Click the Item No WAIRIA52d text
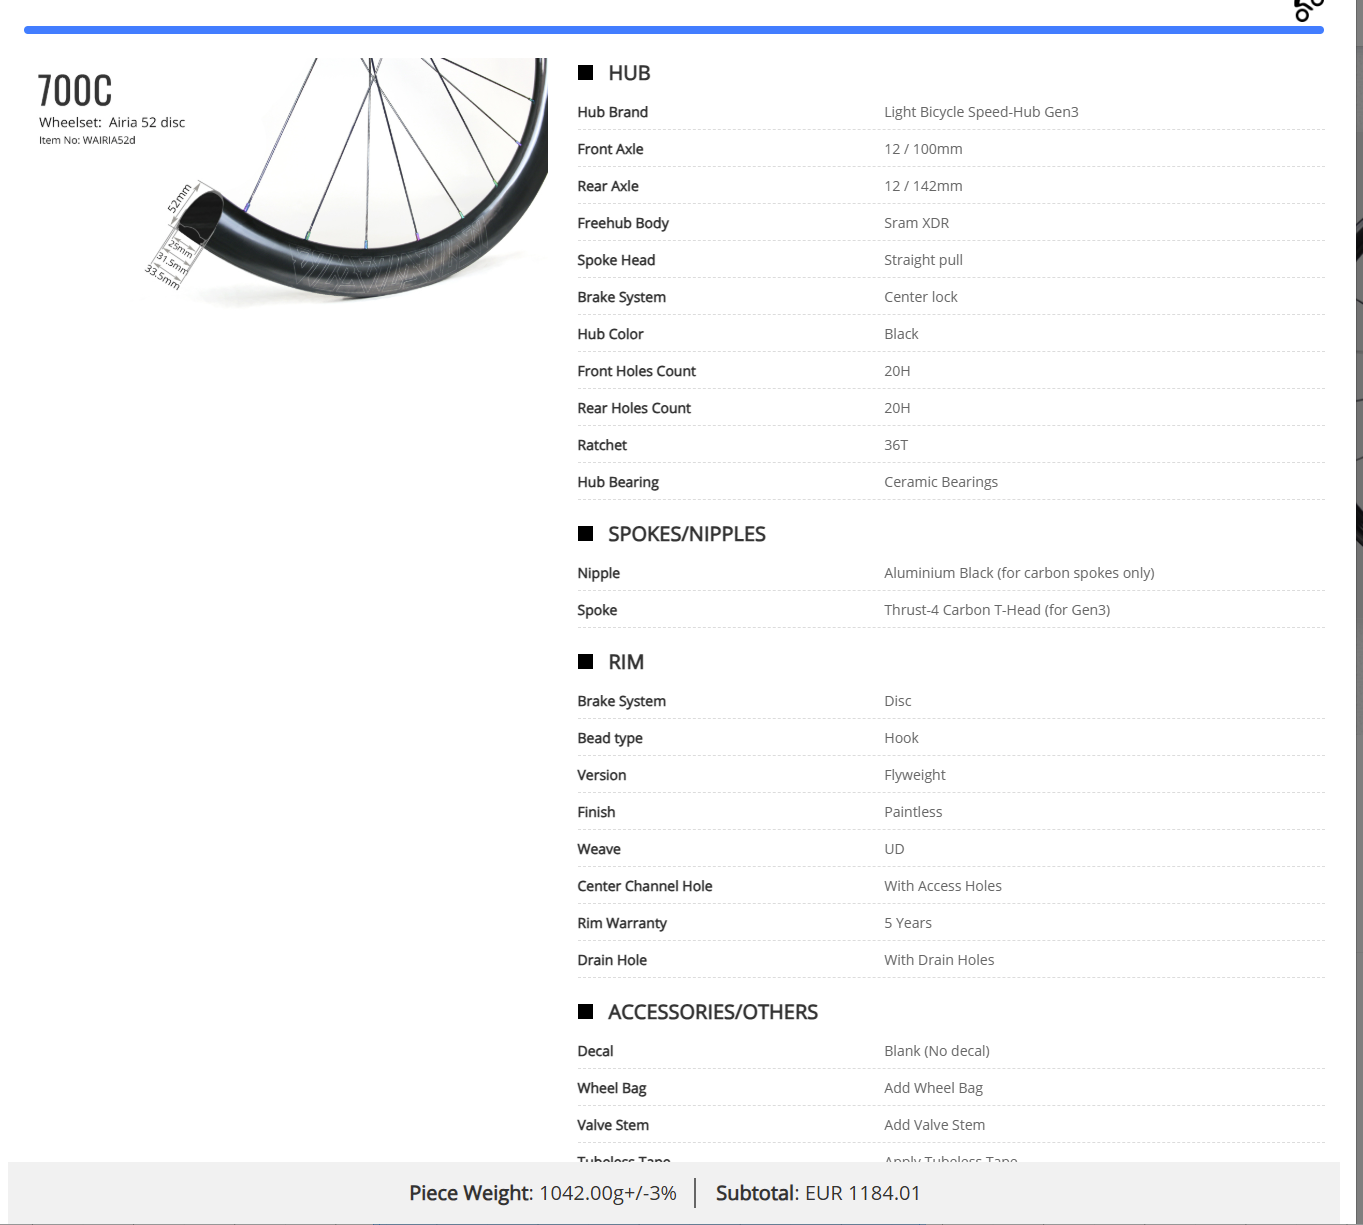1363x1225 pixels. (87, 140)
